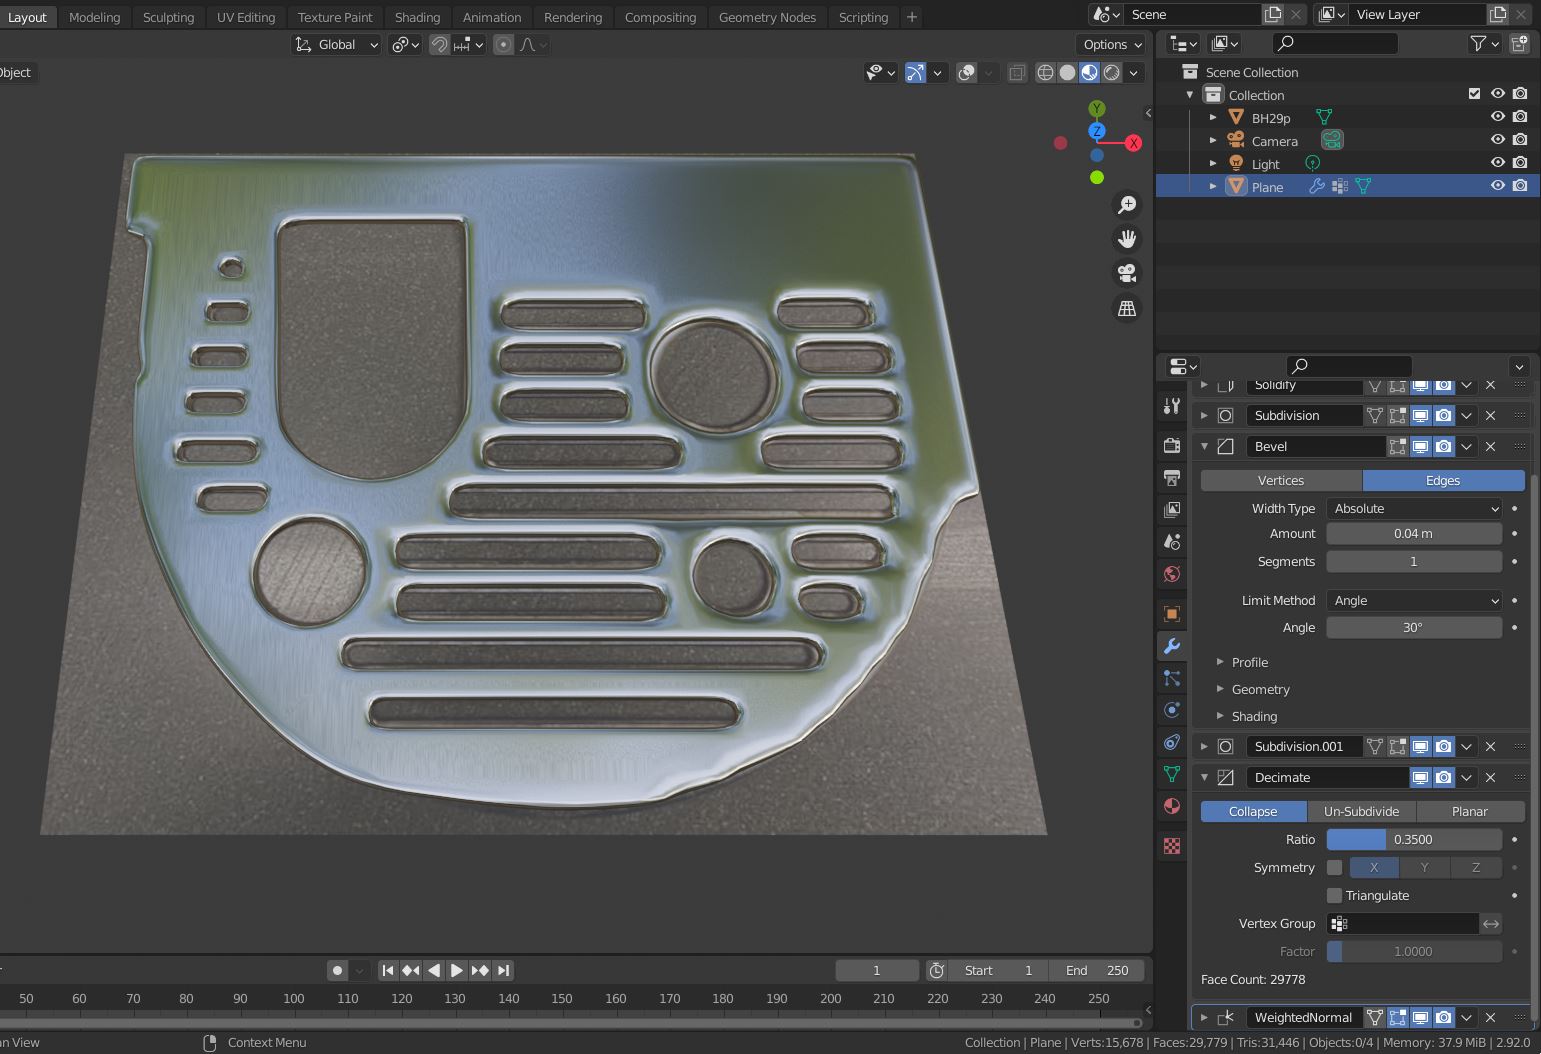The height and width of the screenshot is (1054, 1541).
Task: Open the Output properties tab
Action: tap(1172, 478)
